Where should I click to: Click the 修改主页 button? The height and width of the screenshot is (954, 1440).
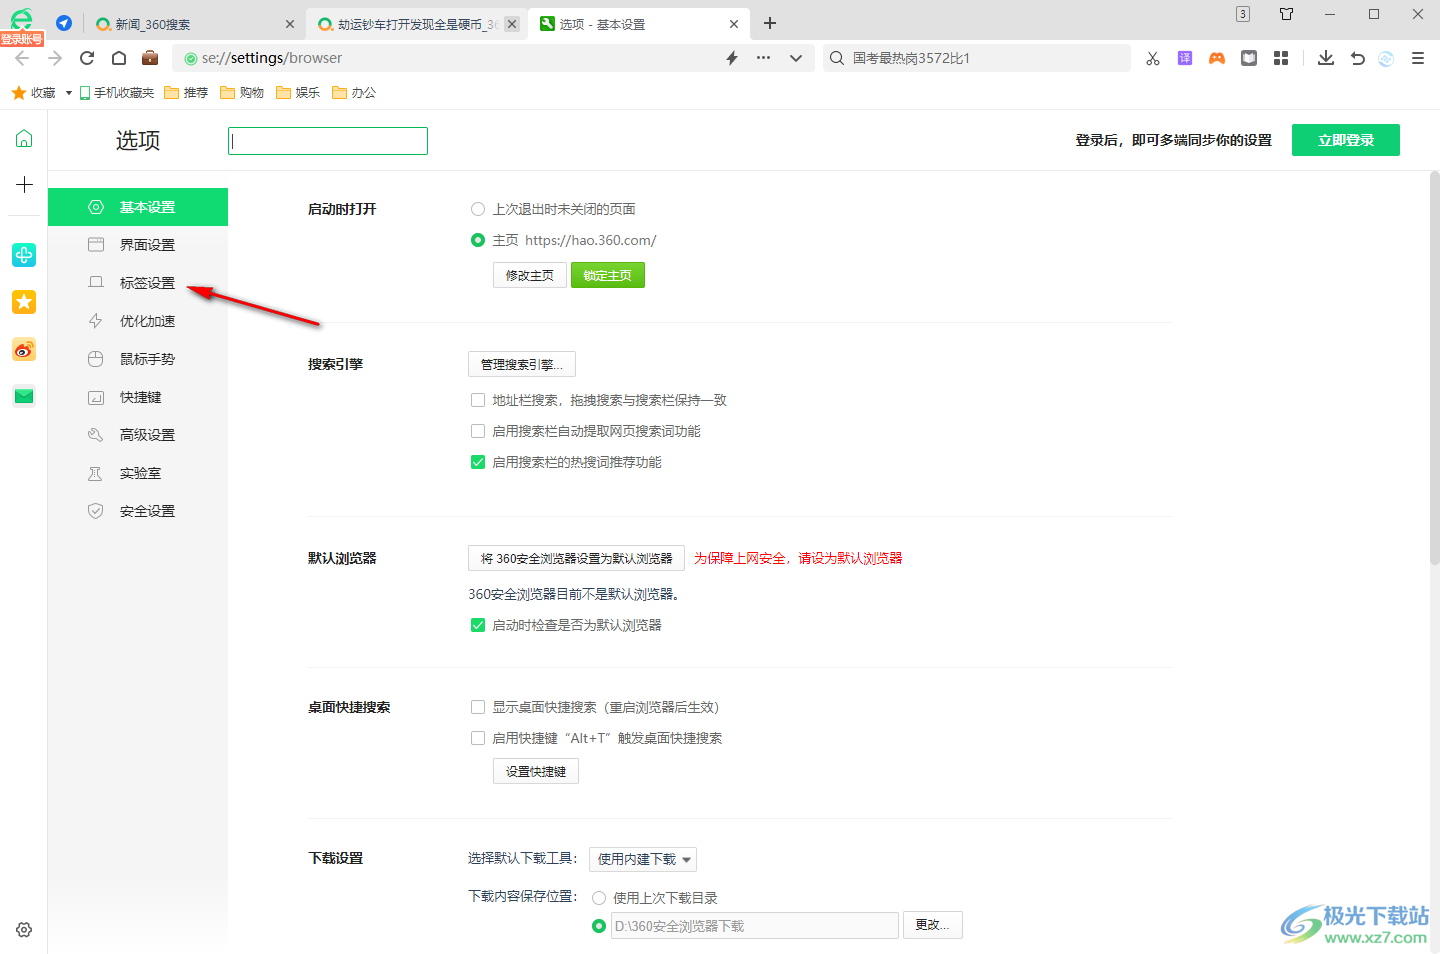pos(530,275)
